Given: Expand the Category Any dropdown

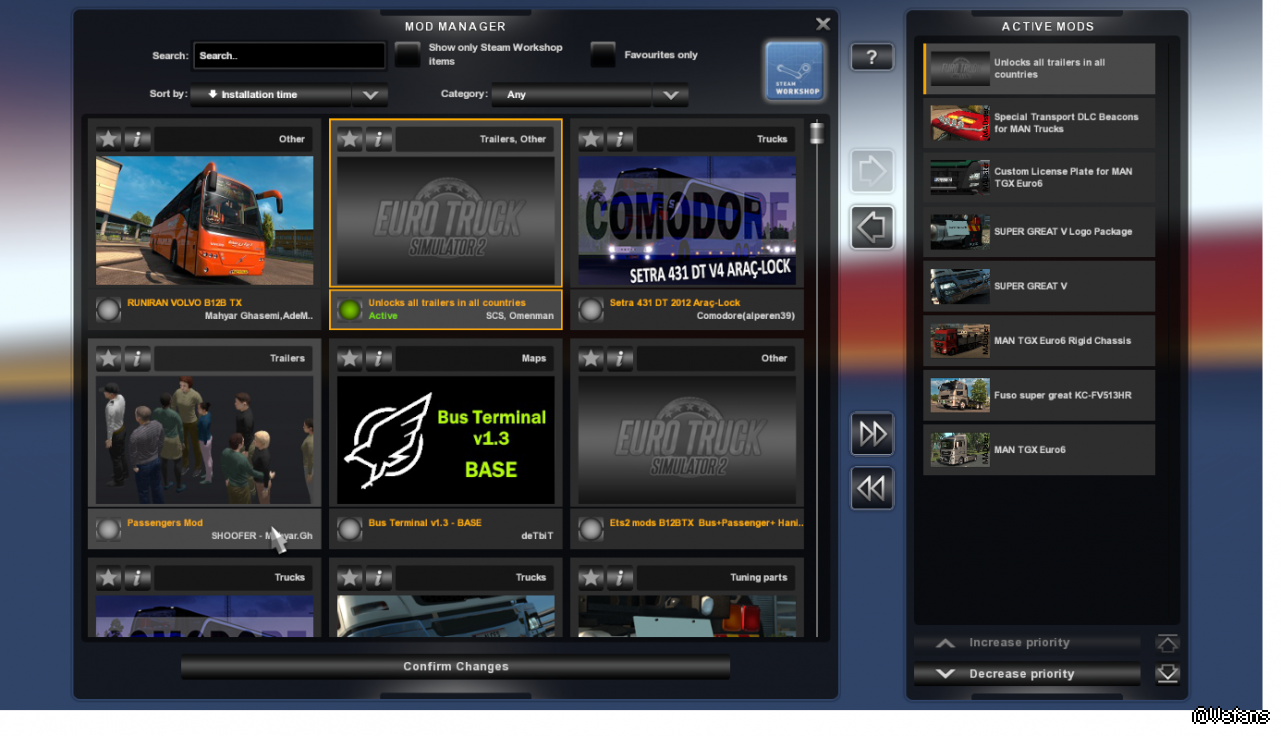Looking at the screenshot, I should point(590,95).
